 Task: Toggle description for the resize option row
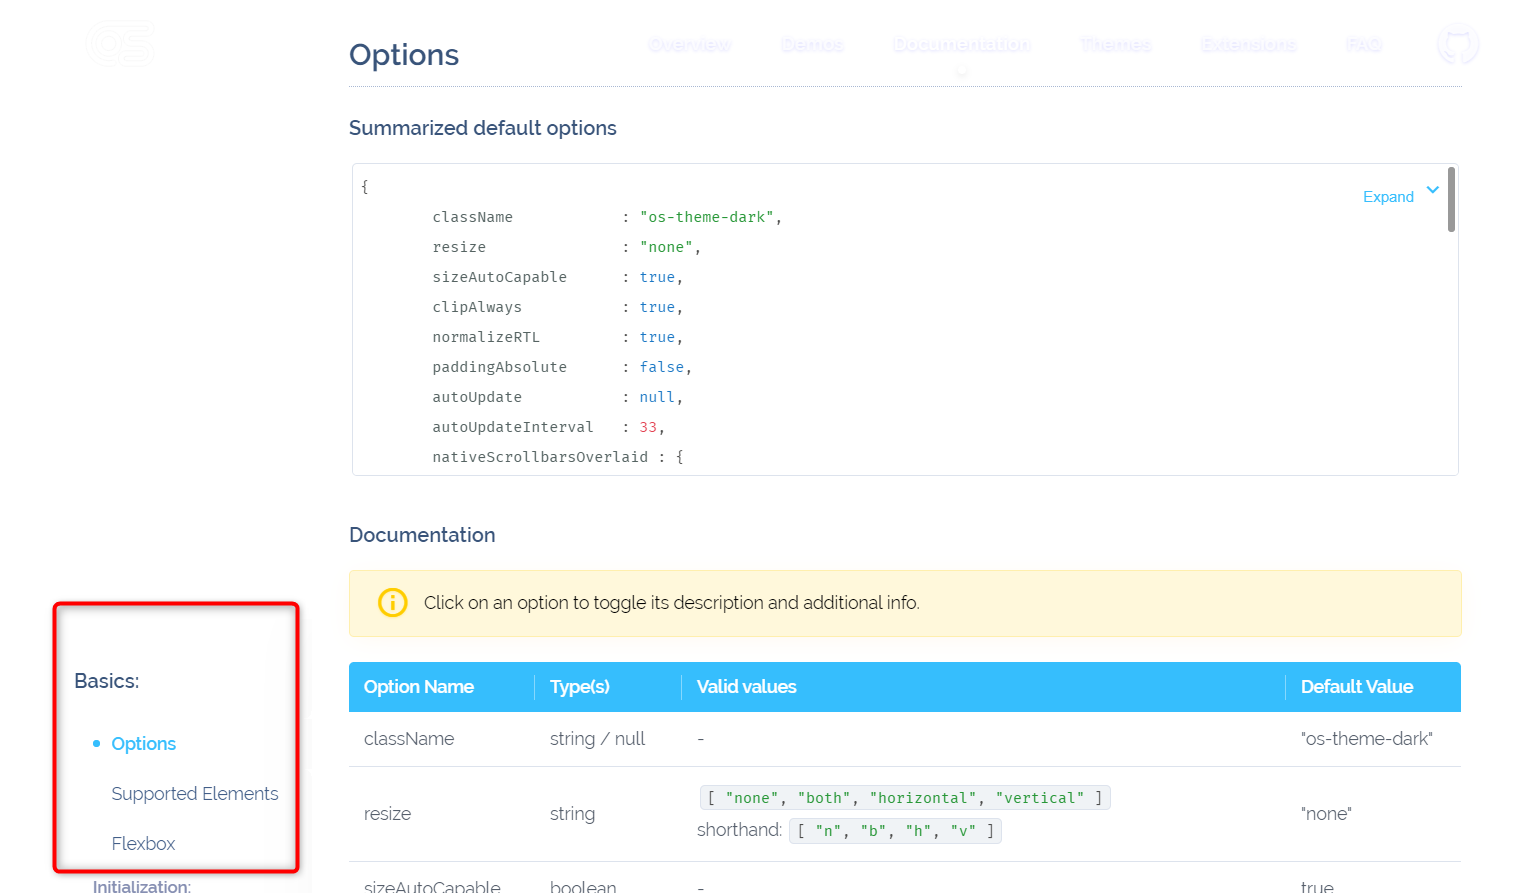388,814
